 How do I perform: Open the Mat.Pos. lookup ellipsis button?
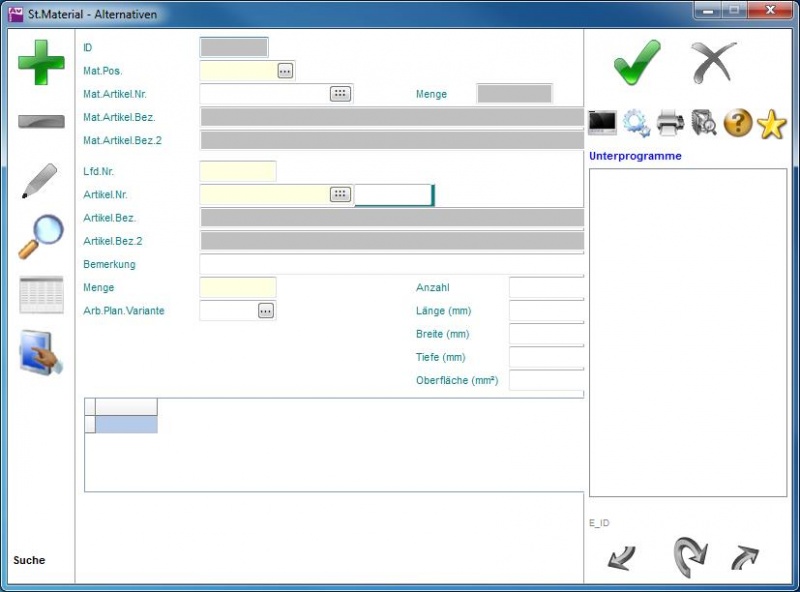pos(285,71)
